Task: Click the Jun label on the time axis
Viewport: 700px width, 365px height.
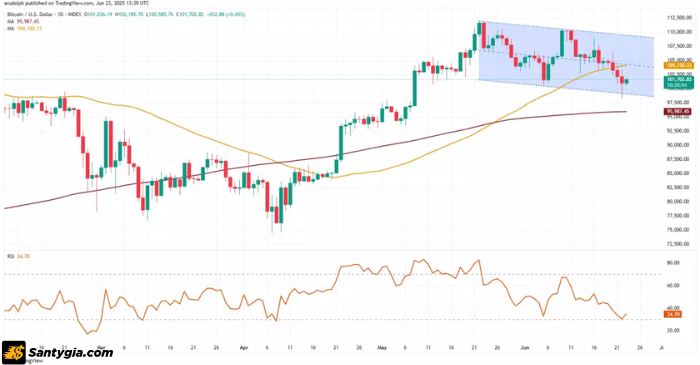Action: click(525, 347)
